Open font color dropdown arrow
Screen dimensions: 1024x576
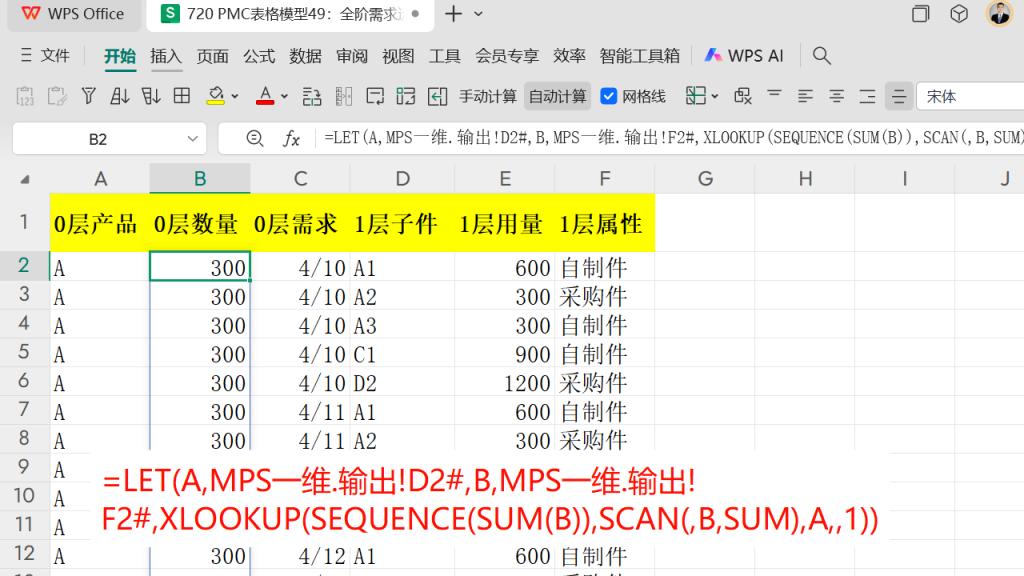pos(285,97)
